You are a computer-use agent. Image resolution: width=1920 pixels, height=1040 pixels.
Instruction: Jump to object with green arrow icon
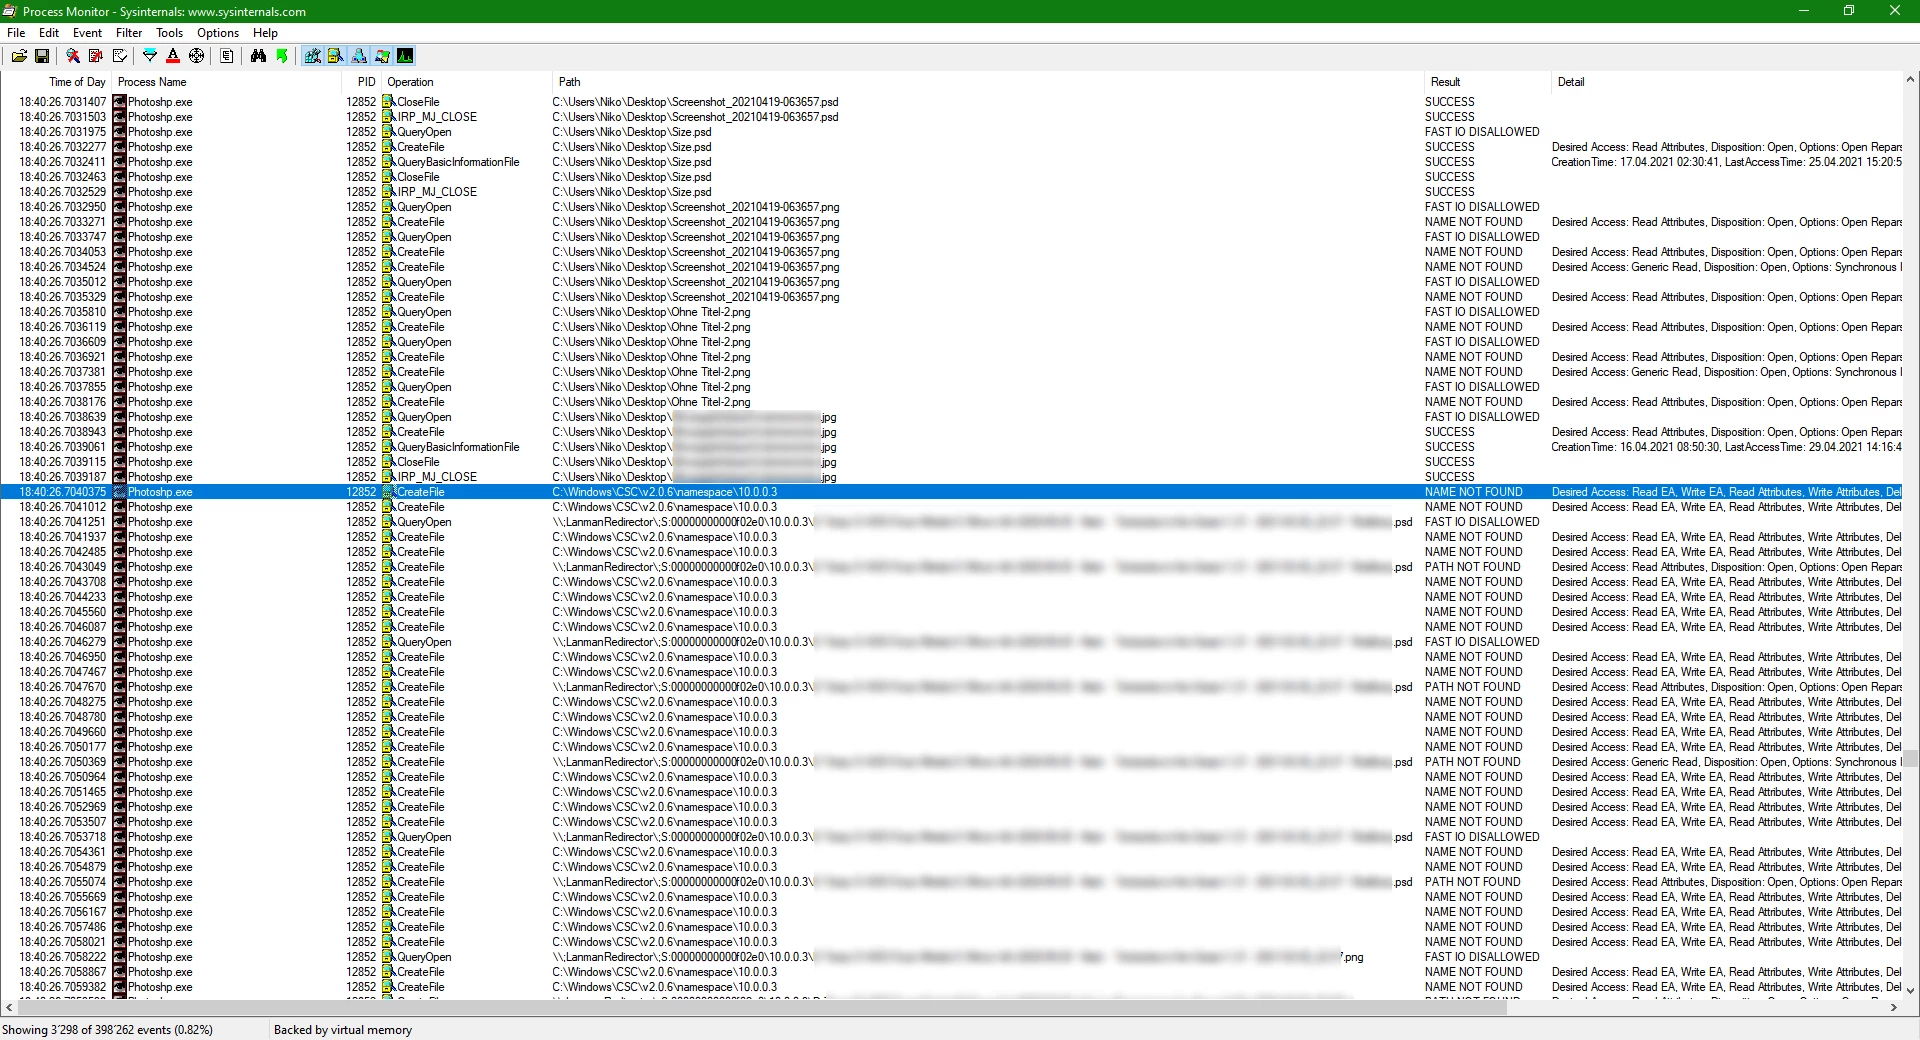(282, 56)
